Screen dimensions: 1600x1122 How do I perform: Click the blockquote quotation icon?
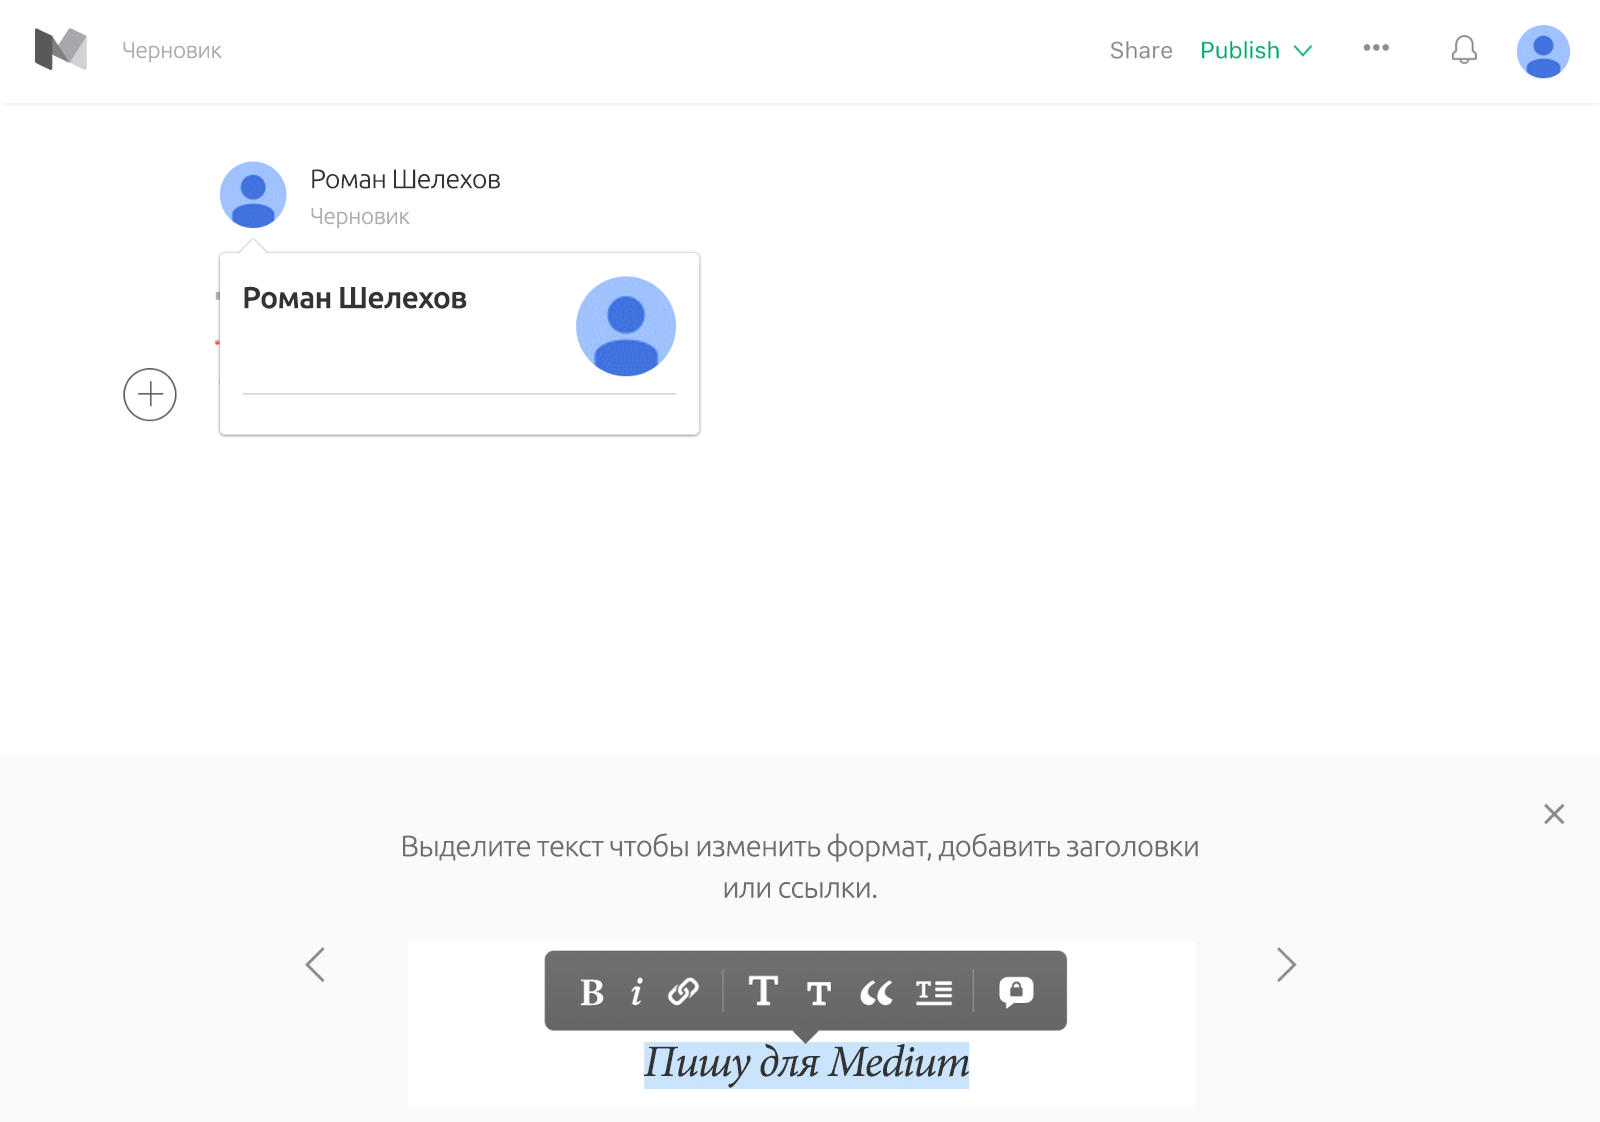[876, 993]
